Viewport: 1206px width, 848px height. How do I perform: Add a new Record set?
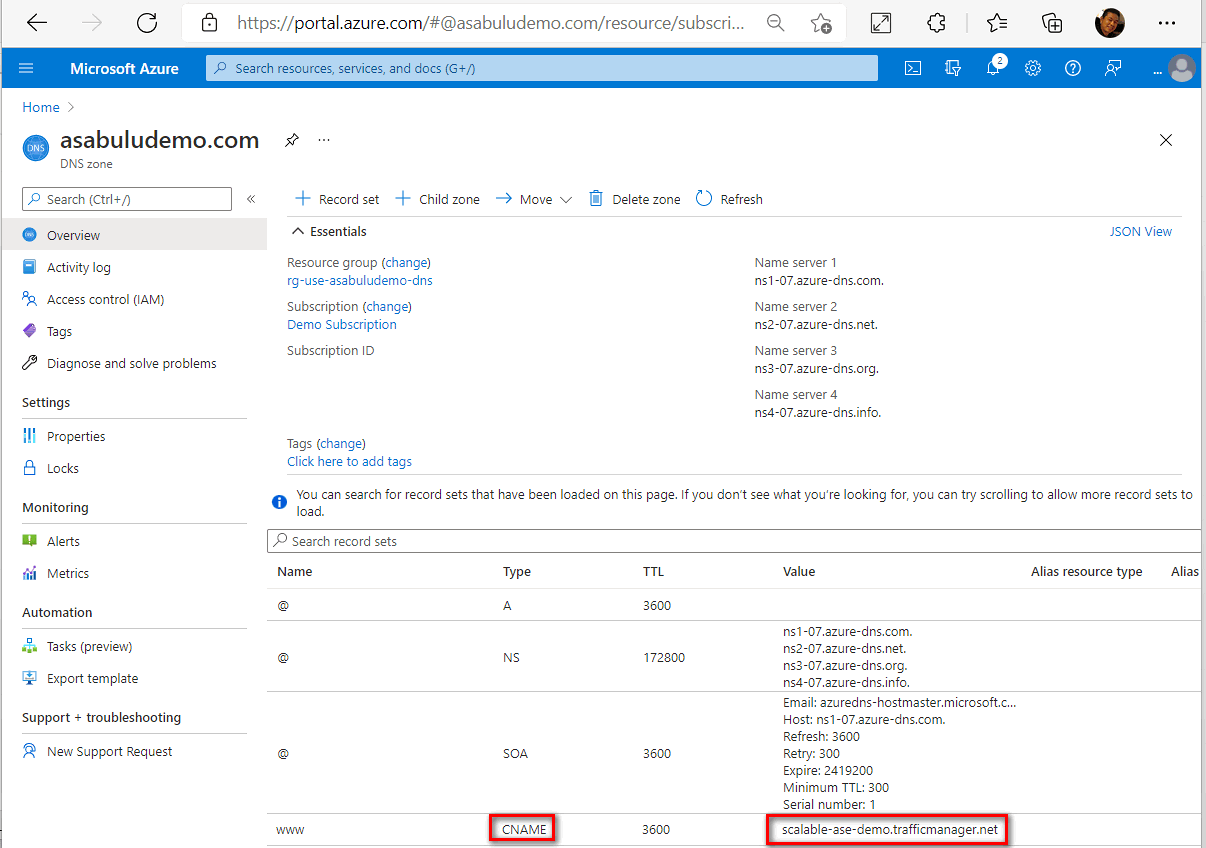point(336,199)
